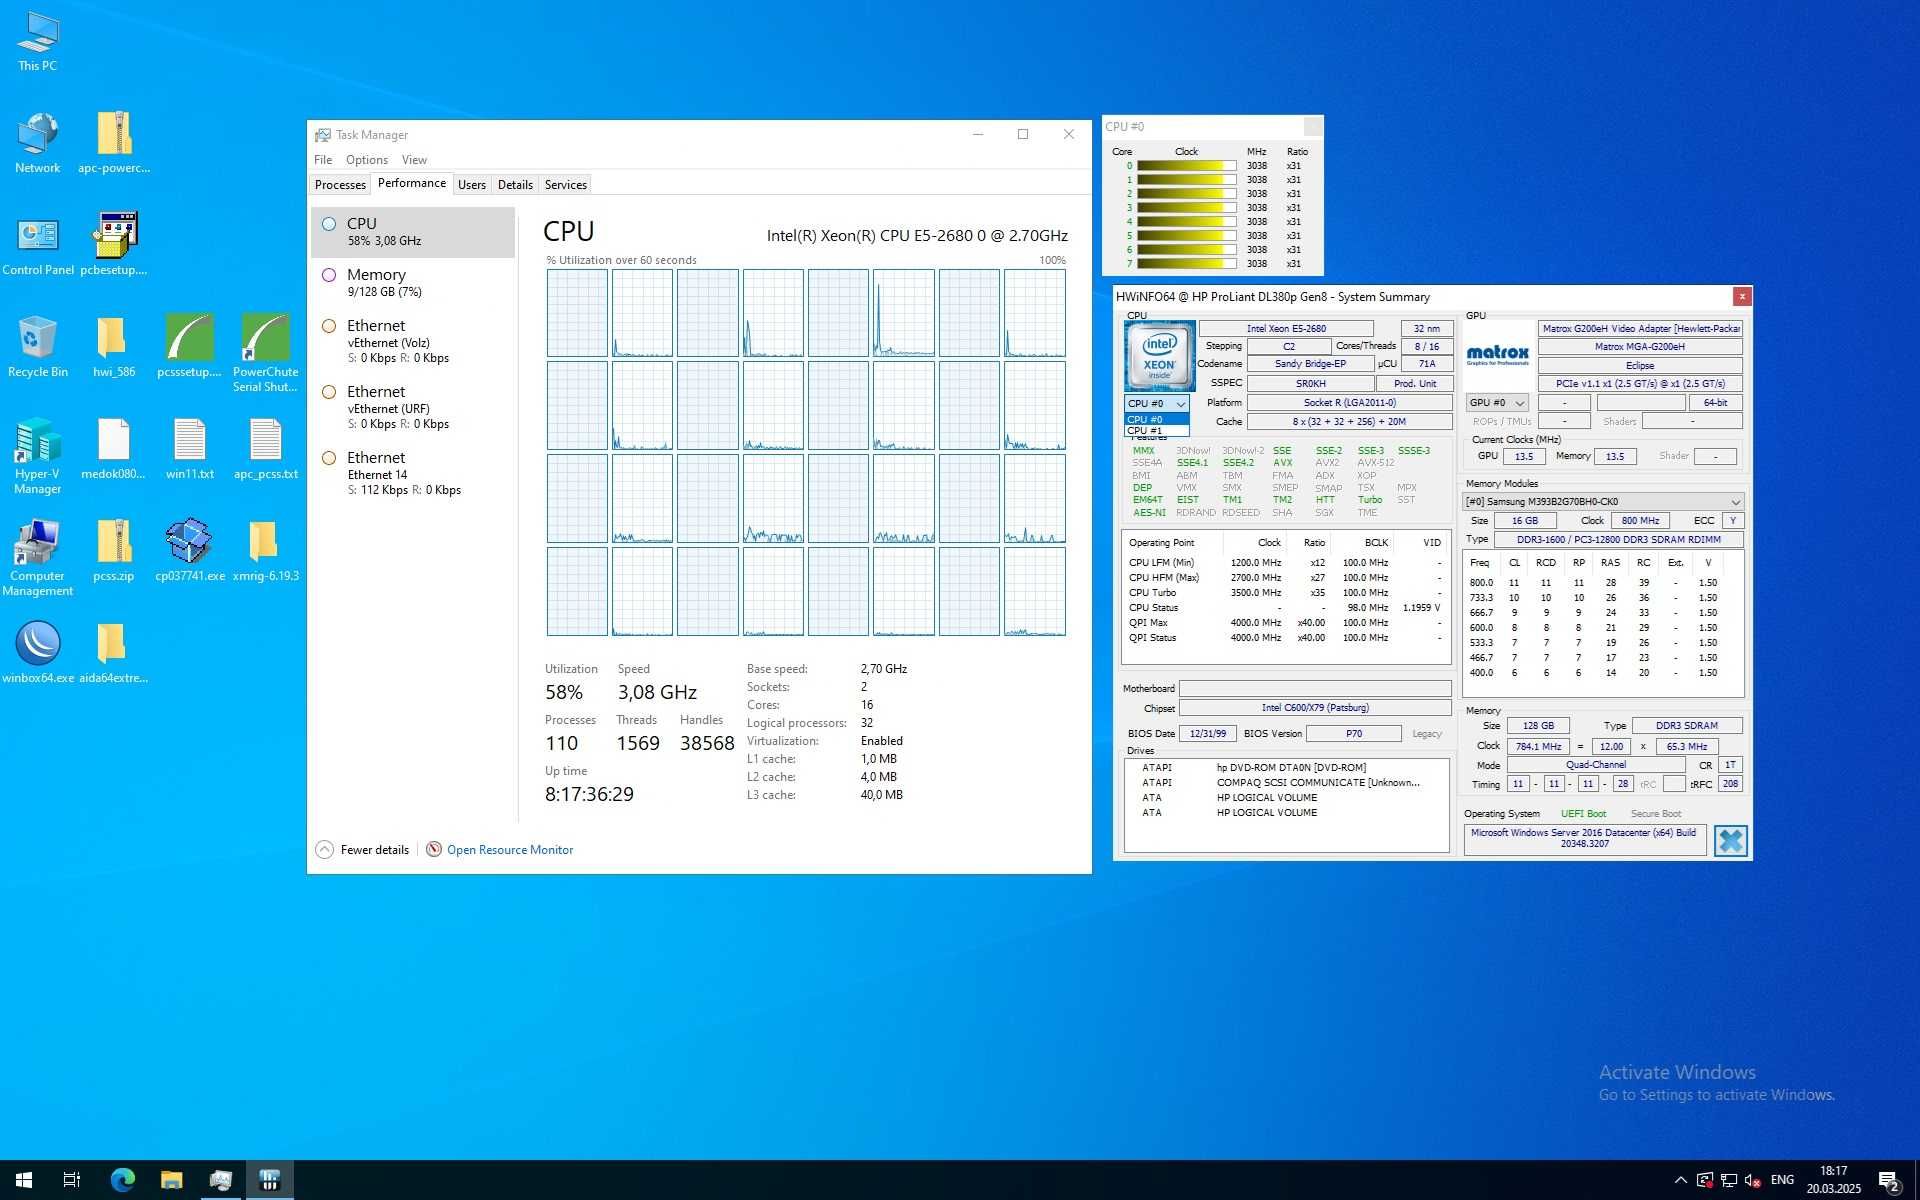Select xmrig-6.19.3 folder on desktop
The height and width of the screenshot is (1200, 1920).
[x=265, y=551]
